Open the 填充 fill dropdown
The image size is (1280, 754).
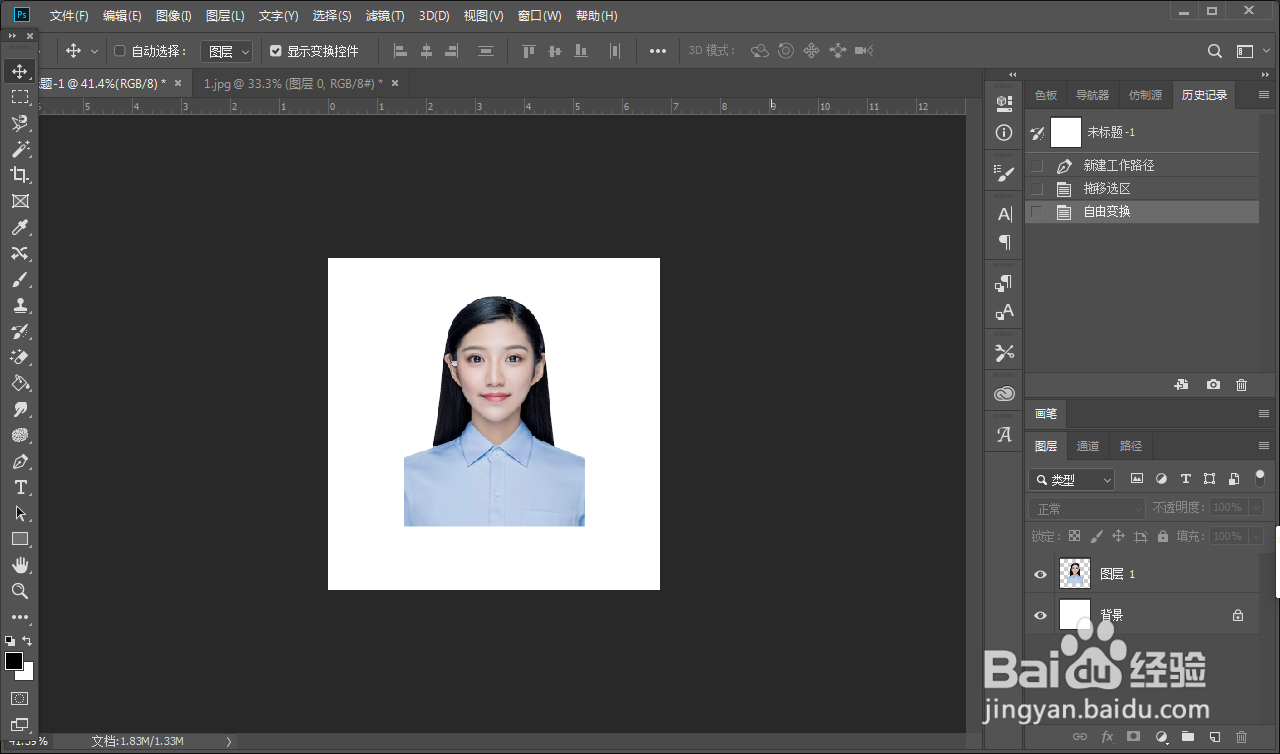pos(1256,536)
